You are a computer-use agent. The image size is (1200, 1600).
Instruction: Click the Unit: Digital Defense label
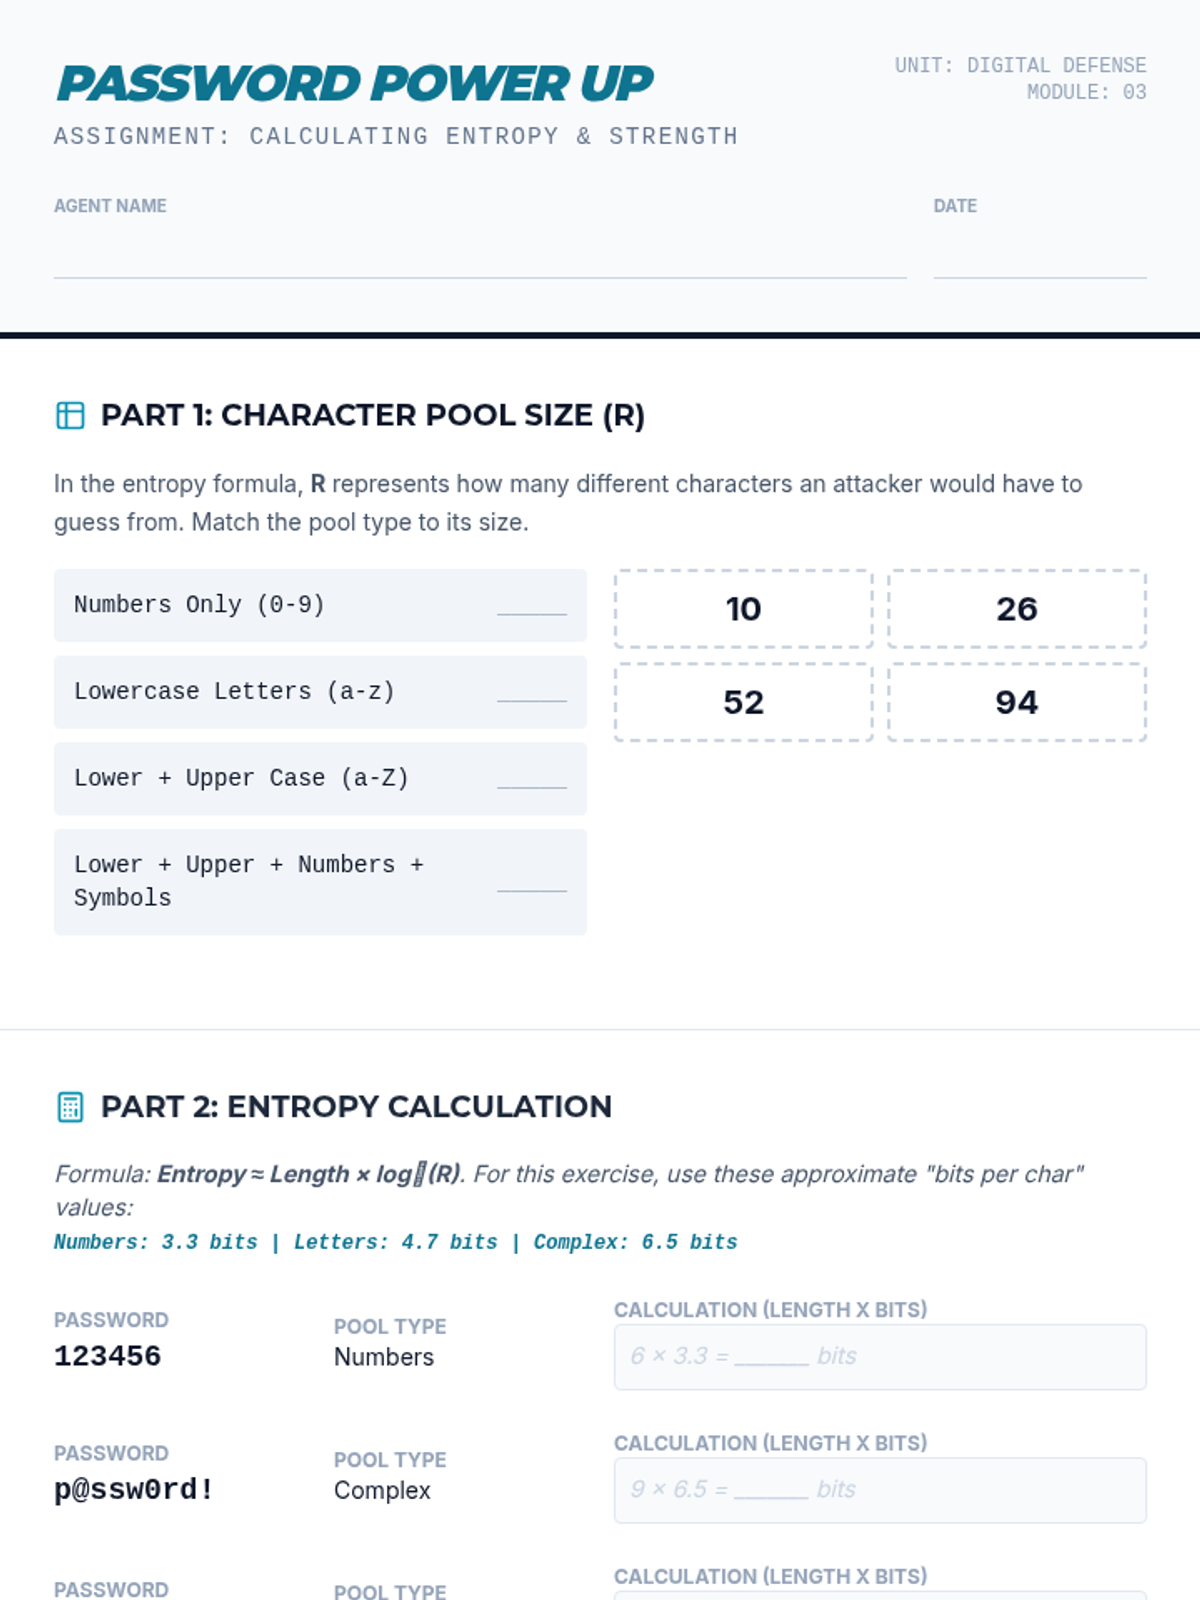click(x=1020, y=66)
